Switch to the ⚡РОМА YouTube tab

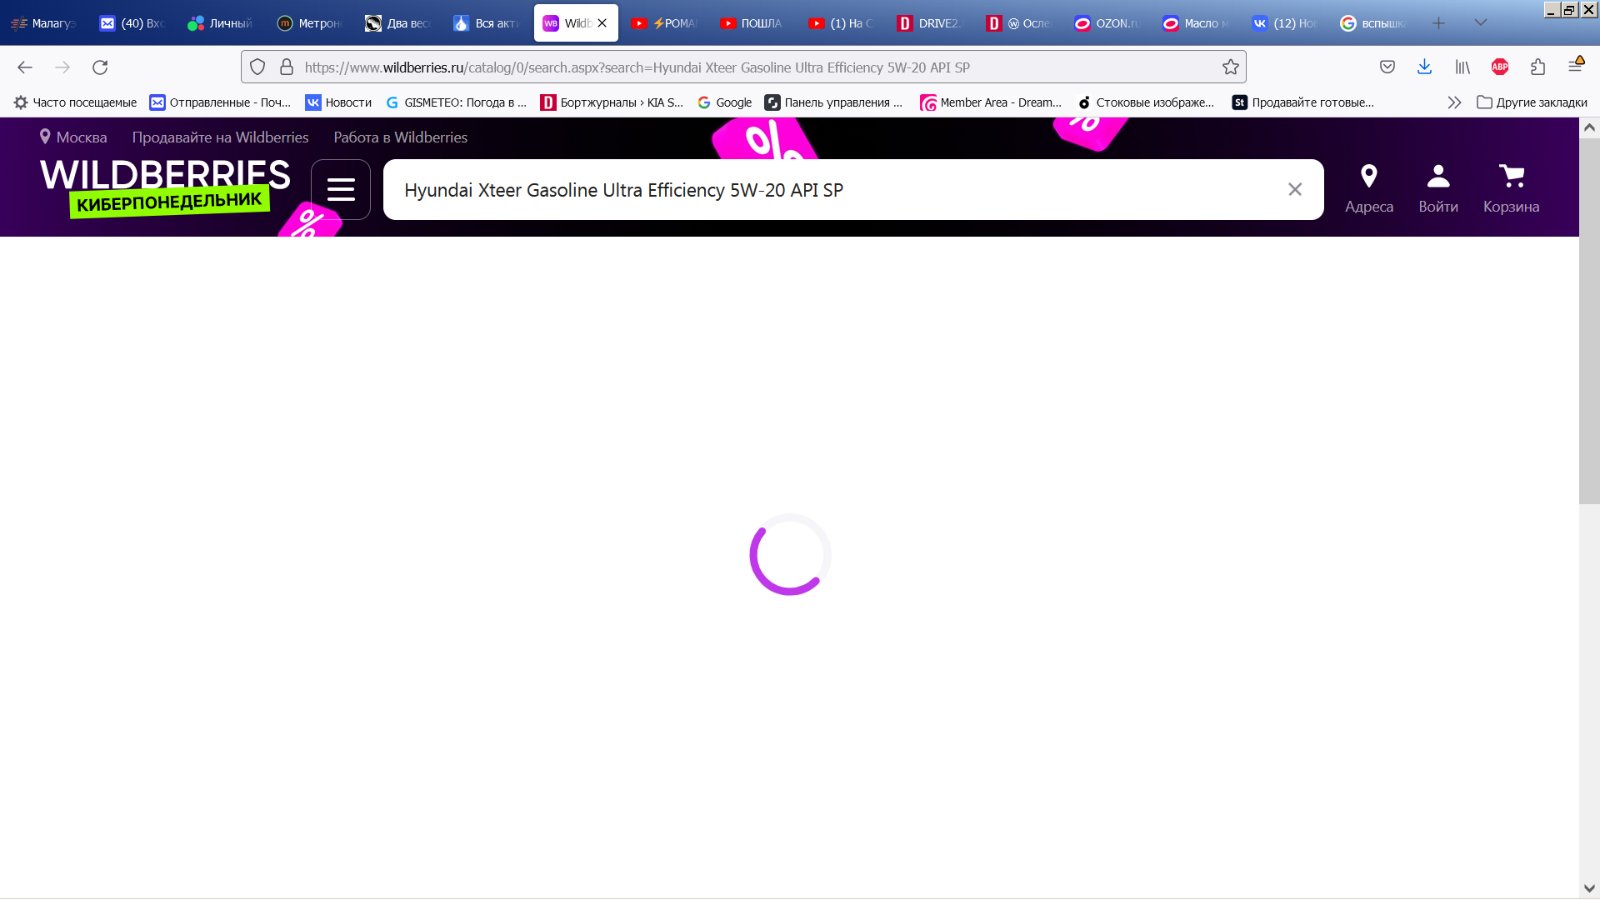663,23
